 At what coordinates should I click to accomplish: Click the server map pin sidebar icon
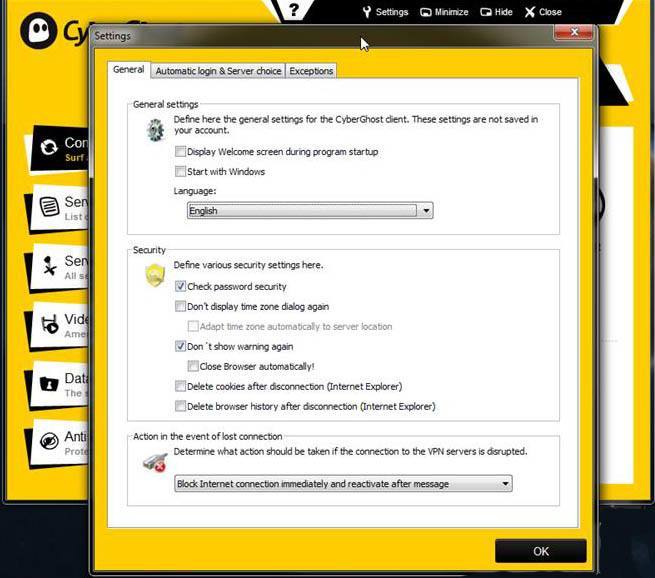click(x=50, y=266)
